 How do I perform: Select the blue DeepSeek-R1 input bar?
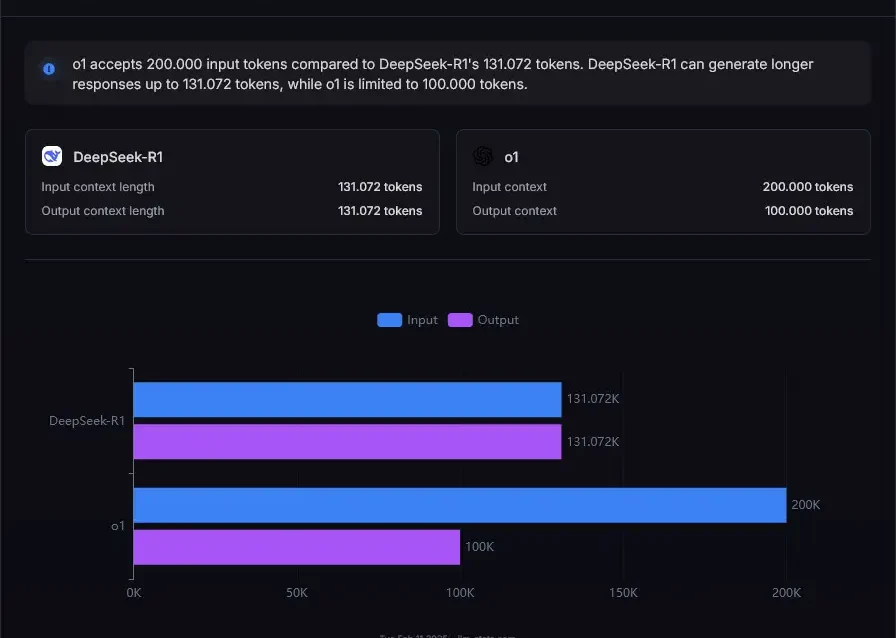[x=347, y=400]
